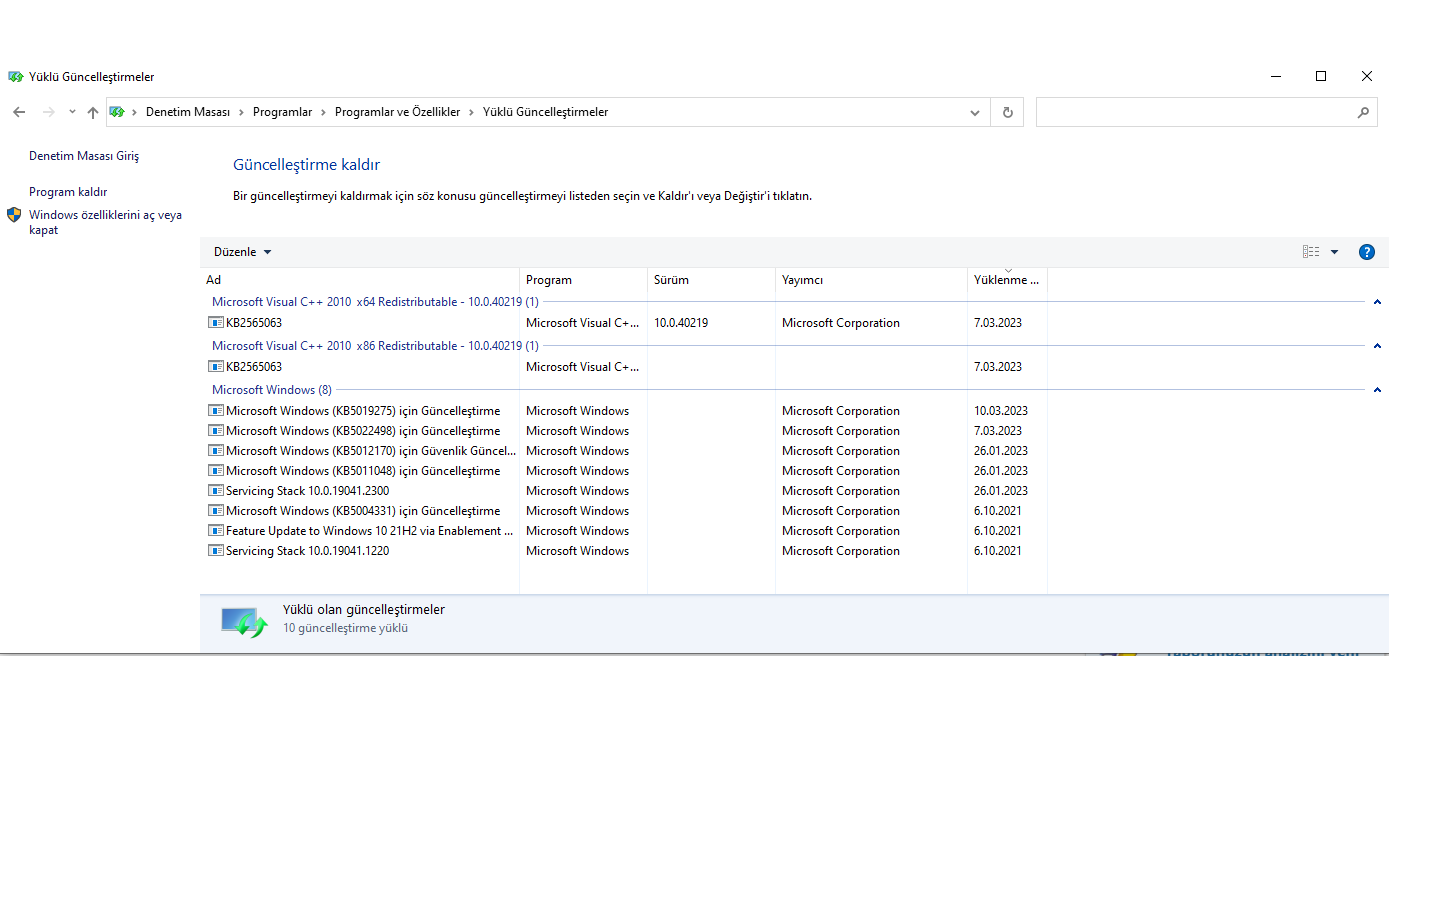Select KB2565063 icon with version 10.0.40219
Image resolution: width=1440 pixels, height=900 pixels.
[x=215, y=323]
